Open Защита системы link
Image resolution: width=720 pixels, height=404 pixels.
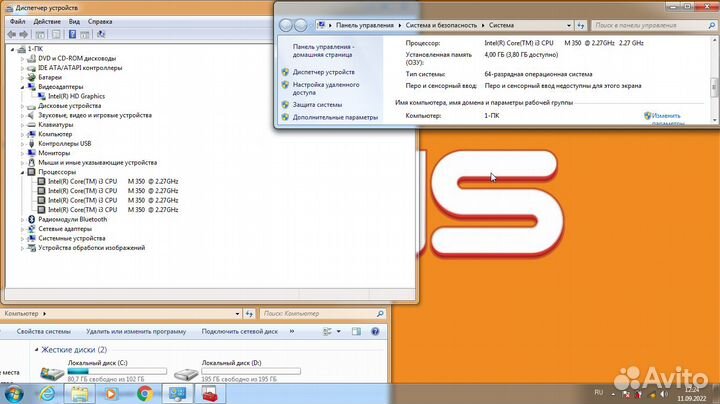pos(317,105)
